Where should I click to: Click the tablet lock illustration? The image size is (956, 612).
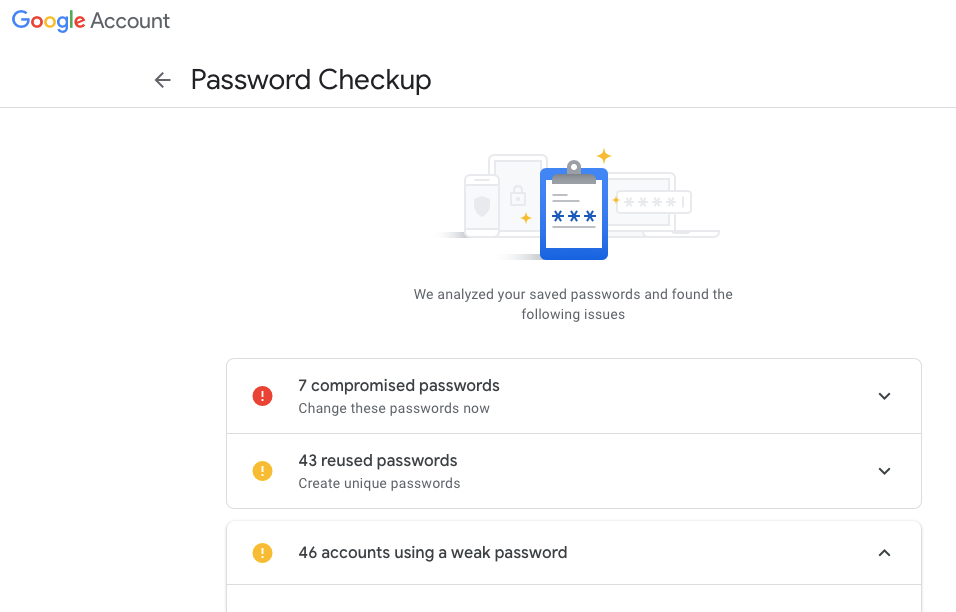click(x=518, y=196)
